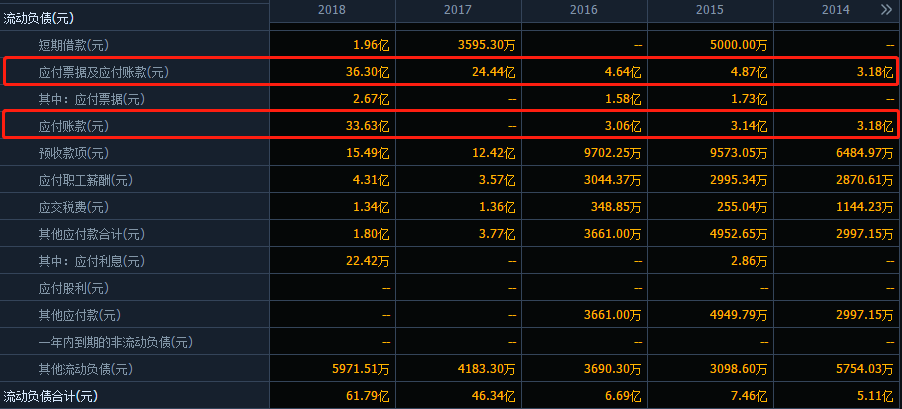This screenshot has width=902, height=409.
Task: Click the 其他应付款合计(元) row label
Action: pyautogui.click(x=91, y=234)
